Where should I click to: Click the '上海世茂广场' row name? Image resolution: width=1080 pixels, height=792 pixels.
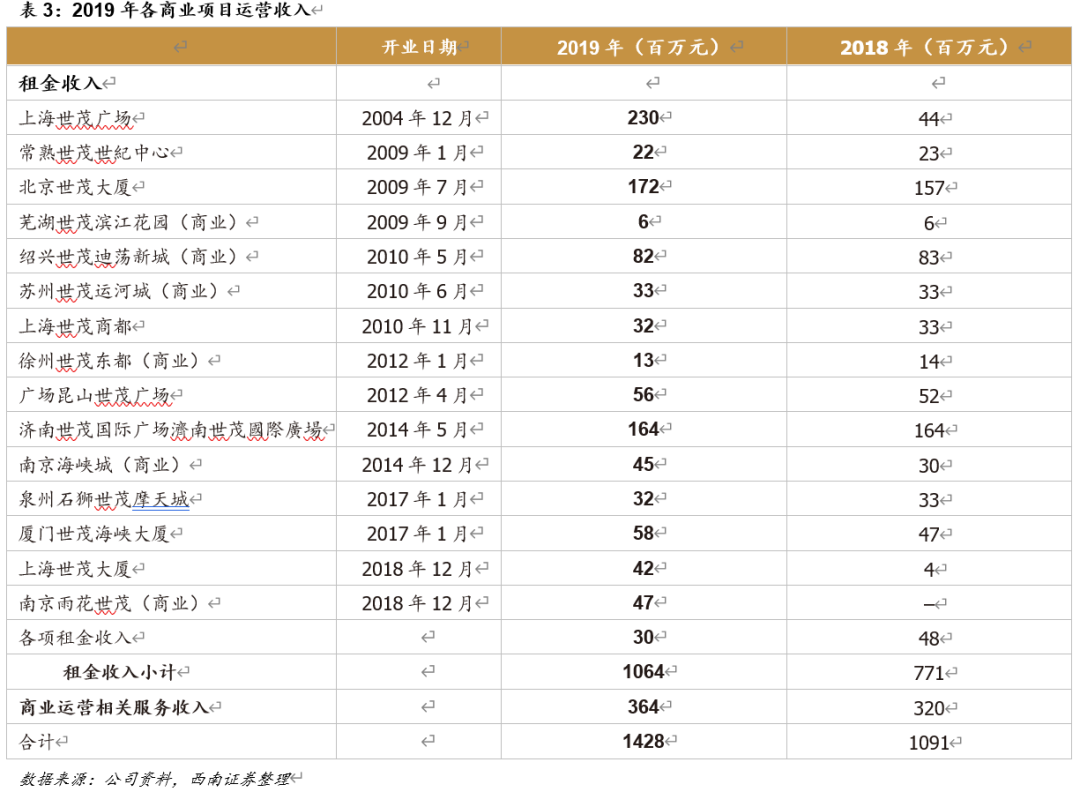[x=75, y=118]
